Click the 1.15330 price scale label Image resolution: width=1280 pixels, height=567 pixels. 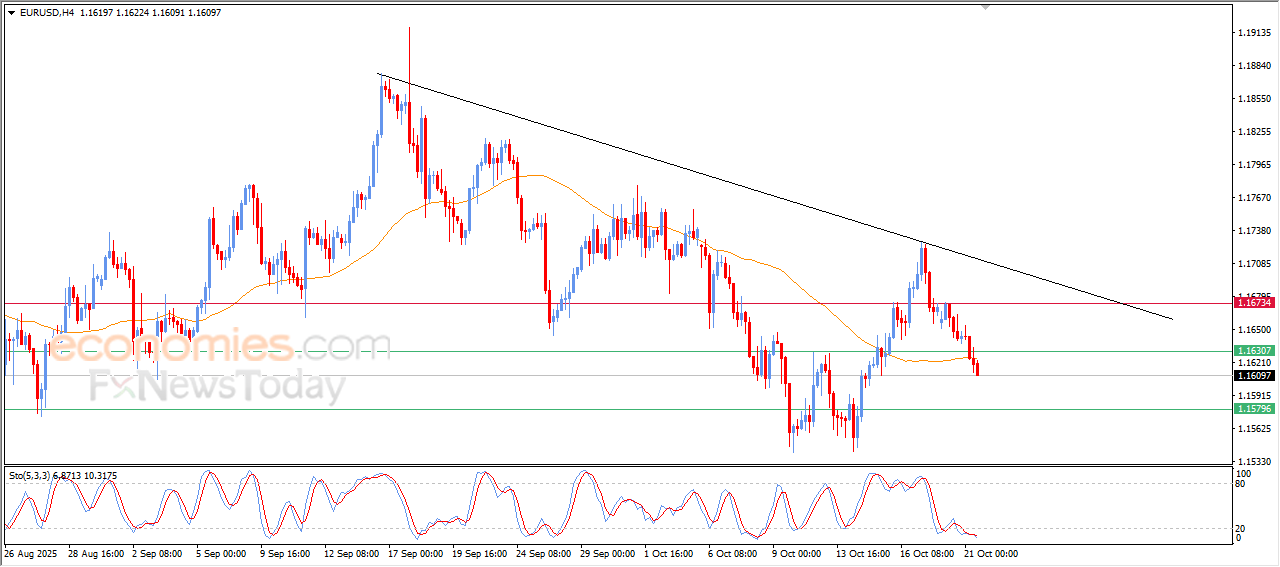coord(1254,462)
